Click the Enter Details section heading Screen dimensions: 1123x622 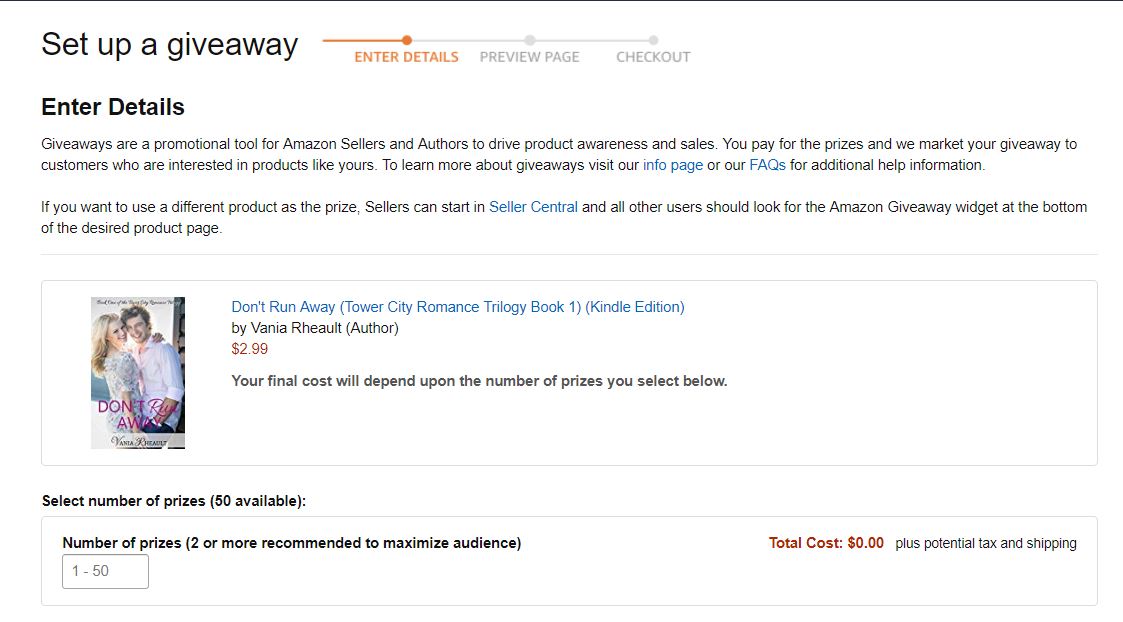[x=111, y=107]
